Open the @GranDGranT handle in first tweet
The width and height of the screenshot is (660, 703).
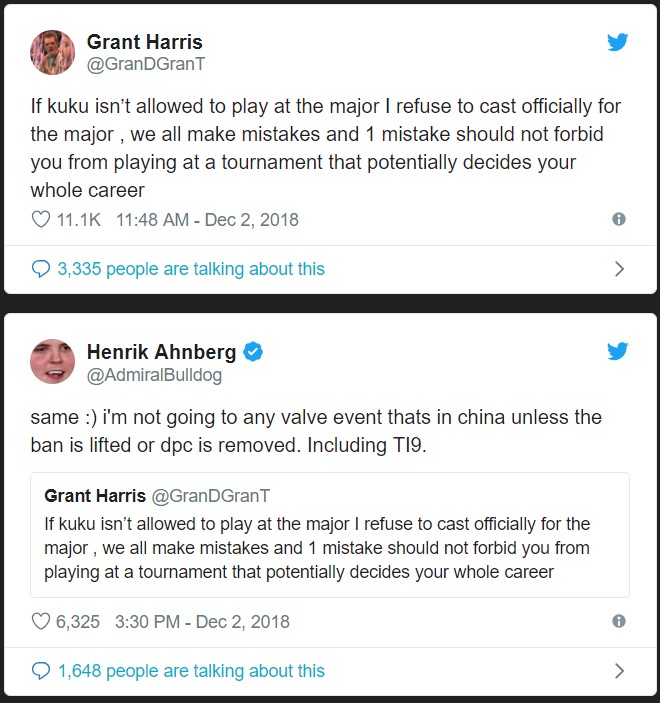(x=146, y=65)
